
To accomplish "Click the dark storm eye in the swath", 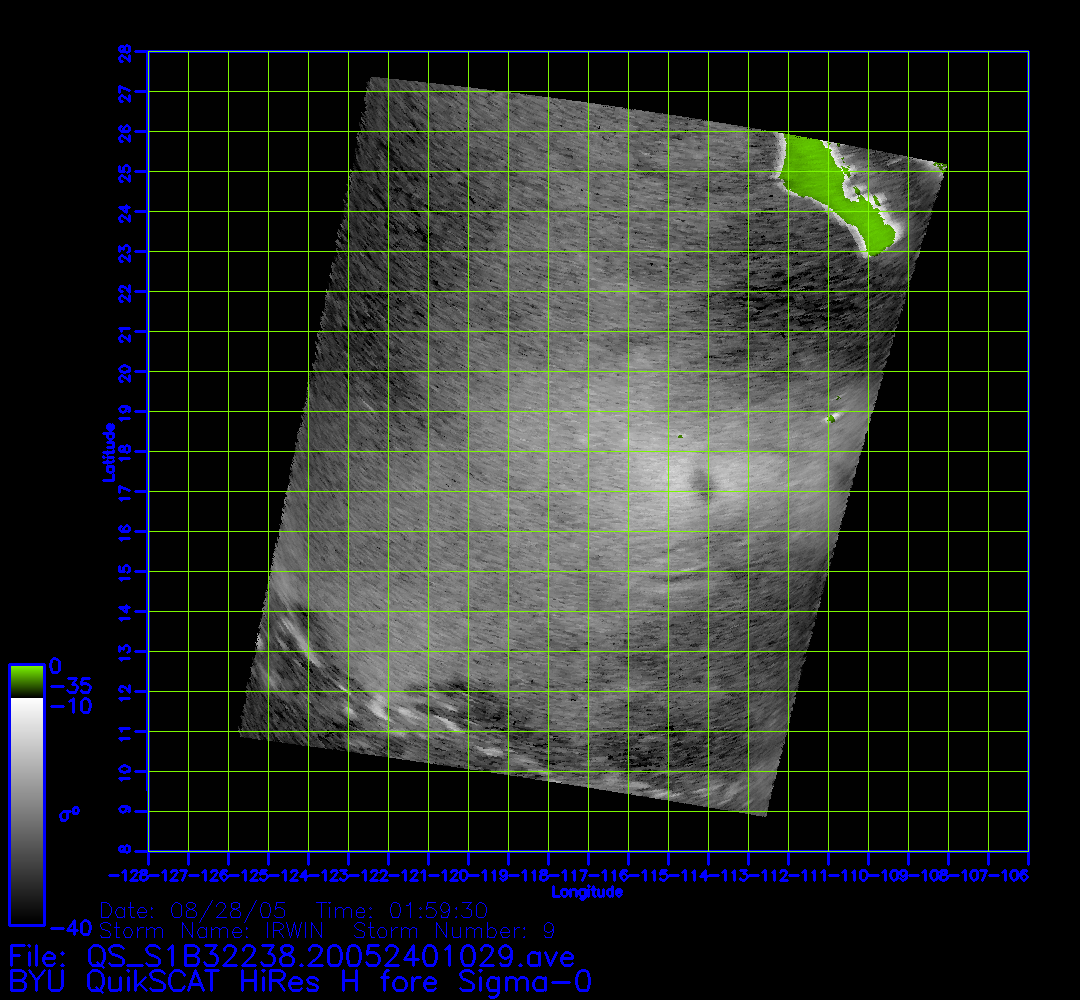I will pyautogui.click(x=703, y=486).
